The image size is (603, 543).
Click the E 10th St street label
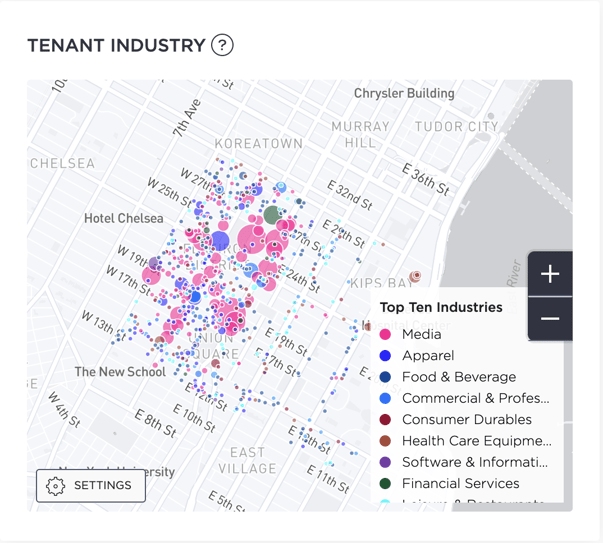[x=194, y=418]
